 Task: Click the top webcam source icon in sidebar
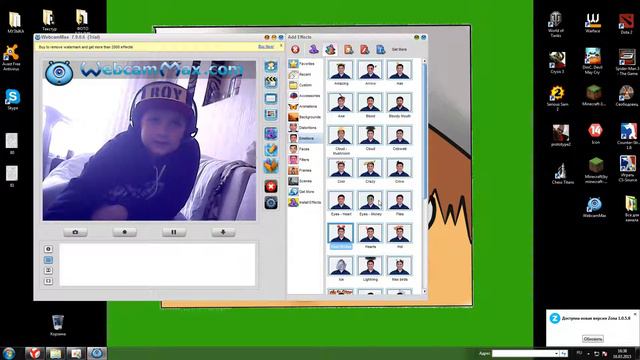(x=271, y=66)
